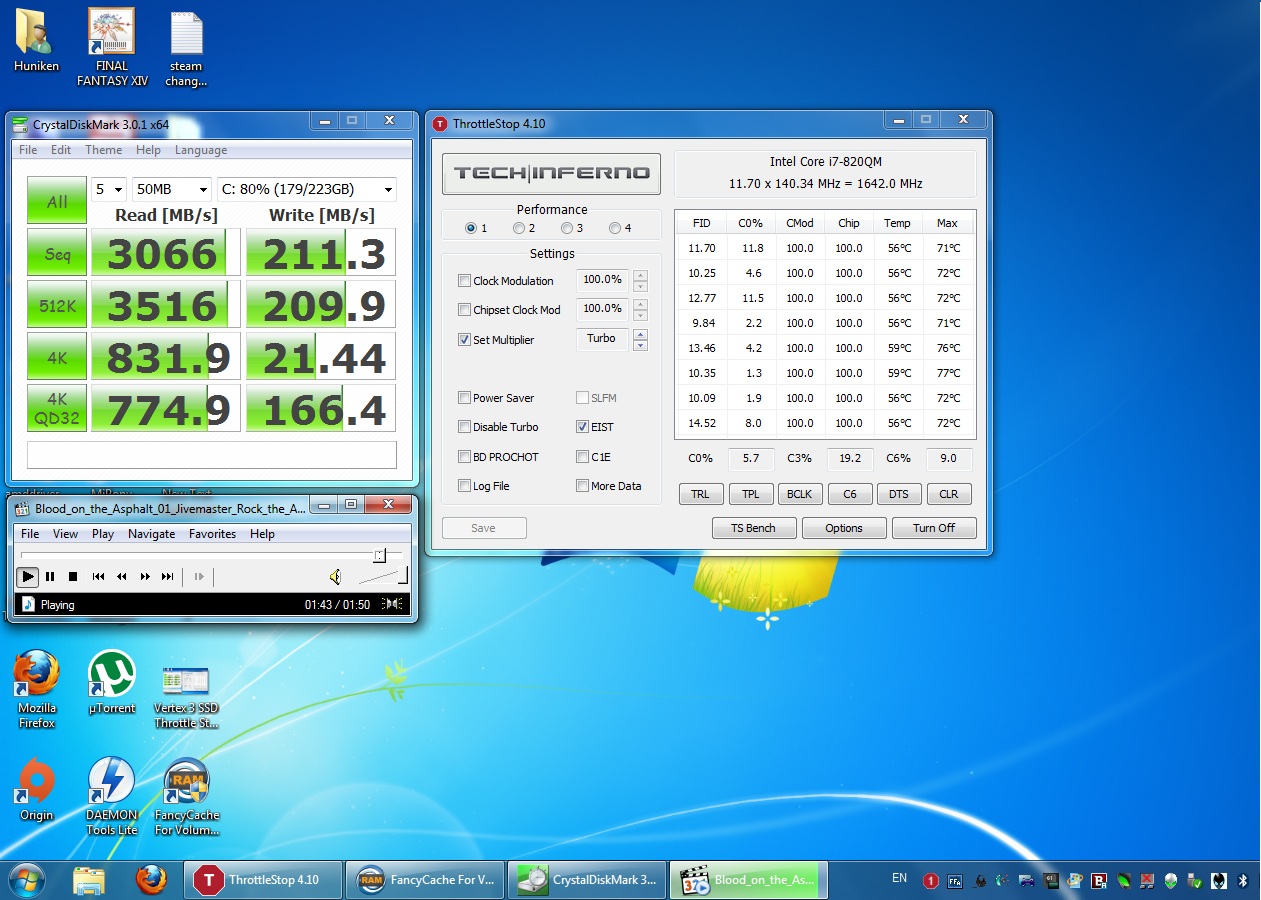The height and width of the screenshot is (900, 1261).
Task: Select the Huniken folder icon
Action: 36,41
